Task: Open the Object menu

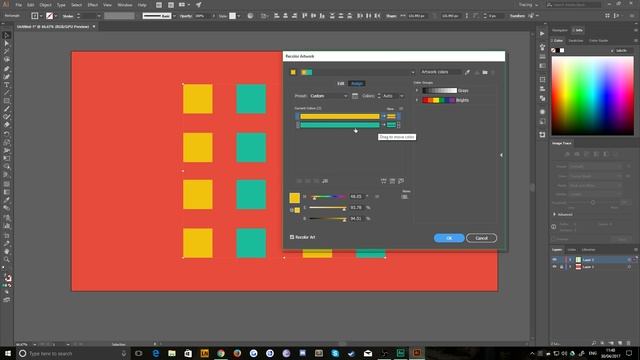Action: coord(45,5)
